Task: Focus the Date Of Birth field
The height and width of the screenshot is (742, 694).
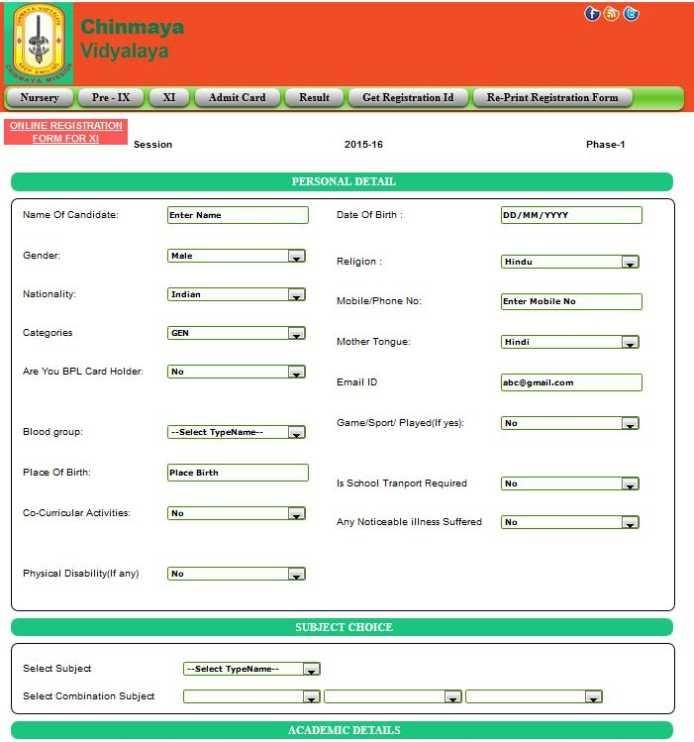Action: pos(571,215)
